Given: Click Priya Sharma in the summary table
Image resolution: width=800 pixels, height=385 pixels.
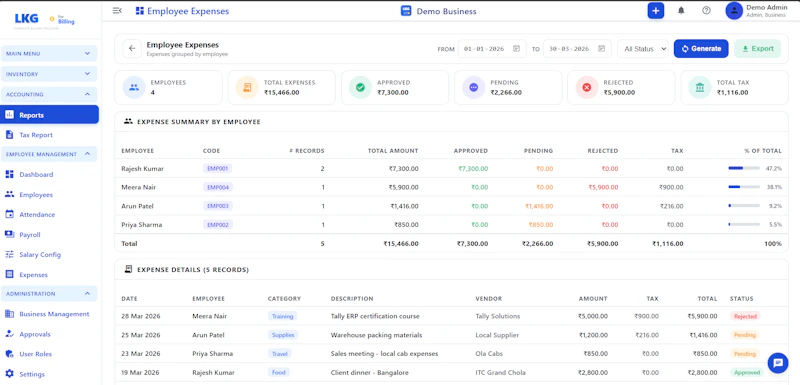Looking at the screenshot, I should point(141,224).
